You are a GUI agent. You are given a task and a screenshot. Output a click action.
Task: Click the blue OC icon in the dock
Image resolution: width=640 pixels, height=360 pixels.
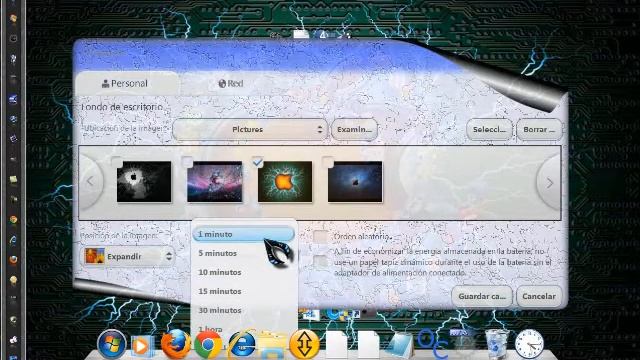[x=433, y=345]
